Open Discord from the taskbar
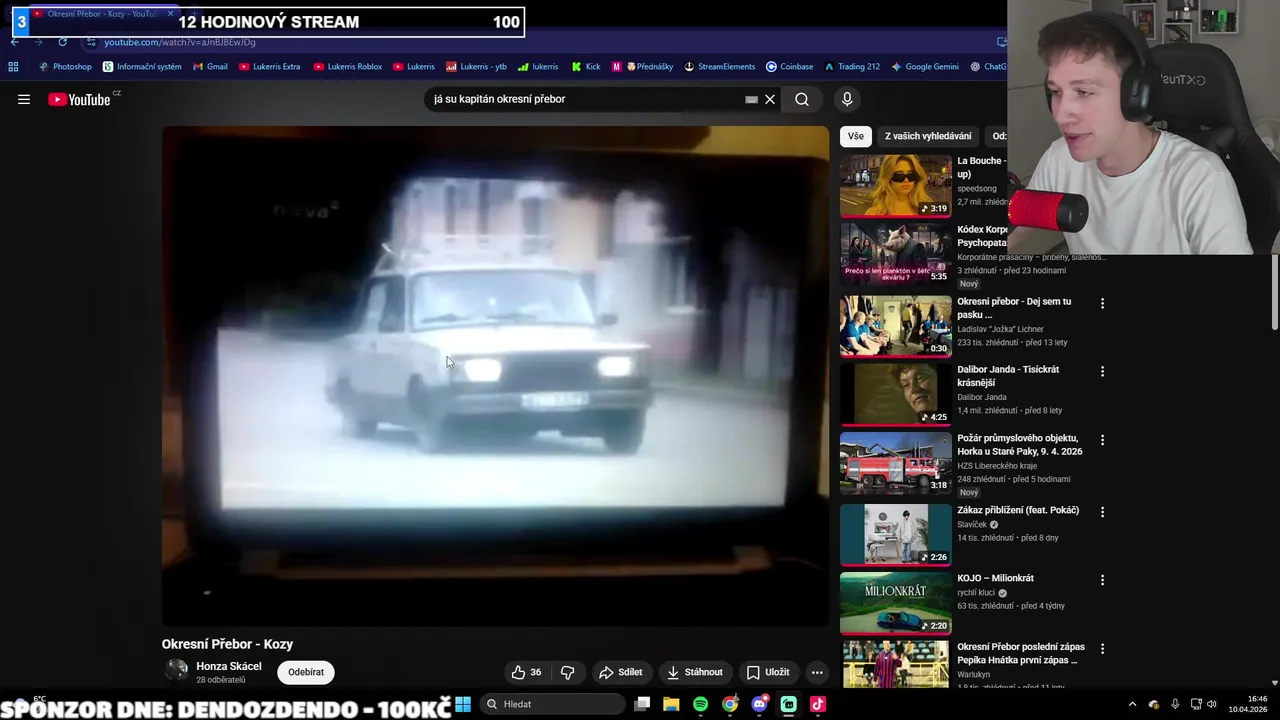The height and width of the screenshot is (720, 1280). (759, 704)
